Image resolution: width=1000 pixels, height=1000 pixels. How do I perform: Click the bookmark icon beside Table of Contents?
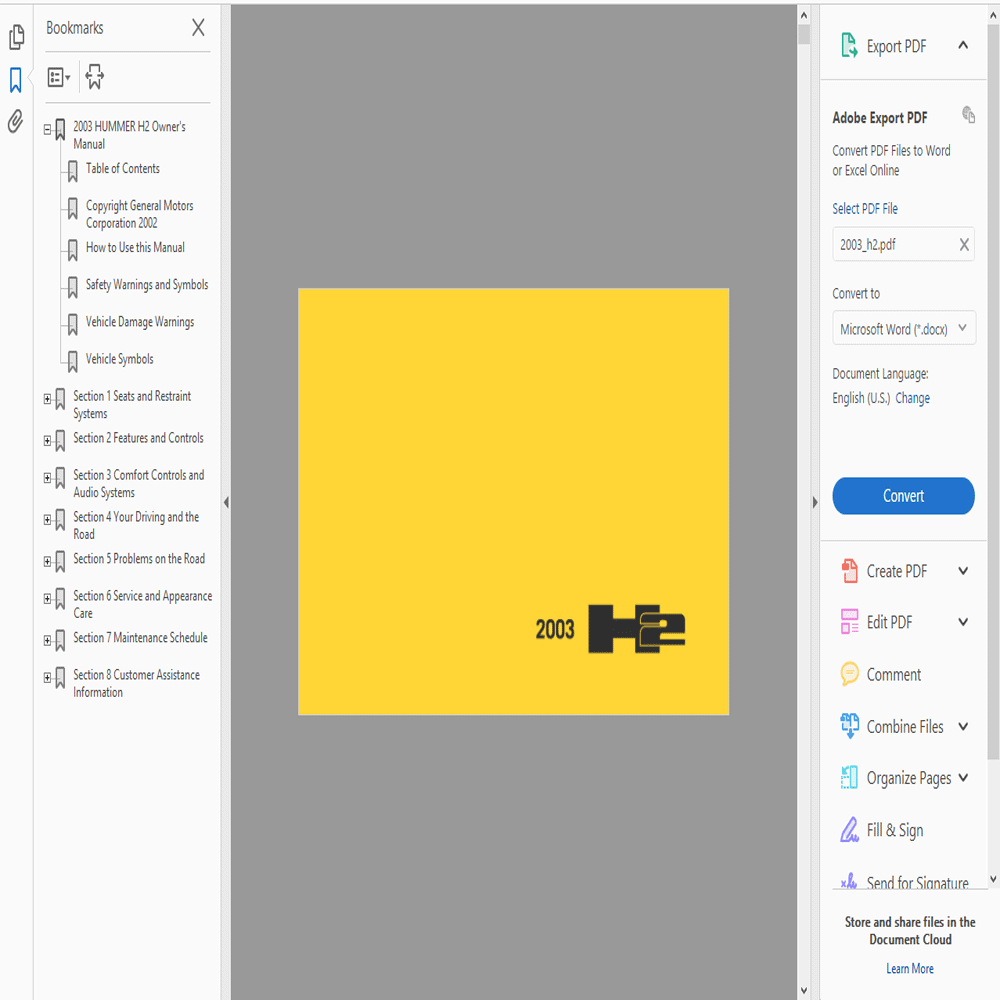[x=73, y=171]
